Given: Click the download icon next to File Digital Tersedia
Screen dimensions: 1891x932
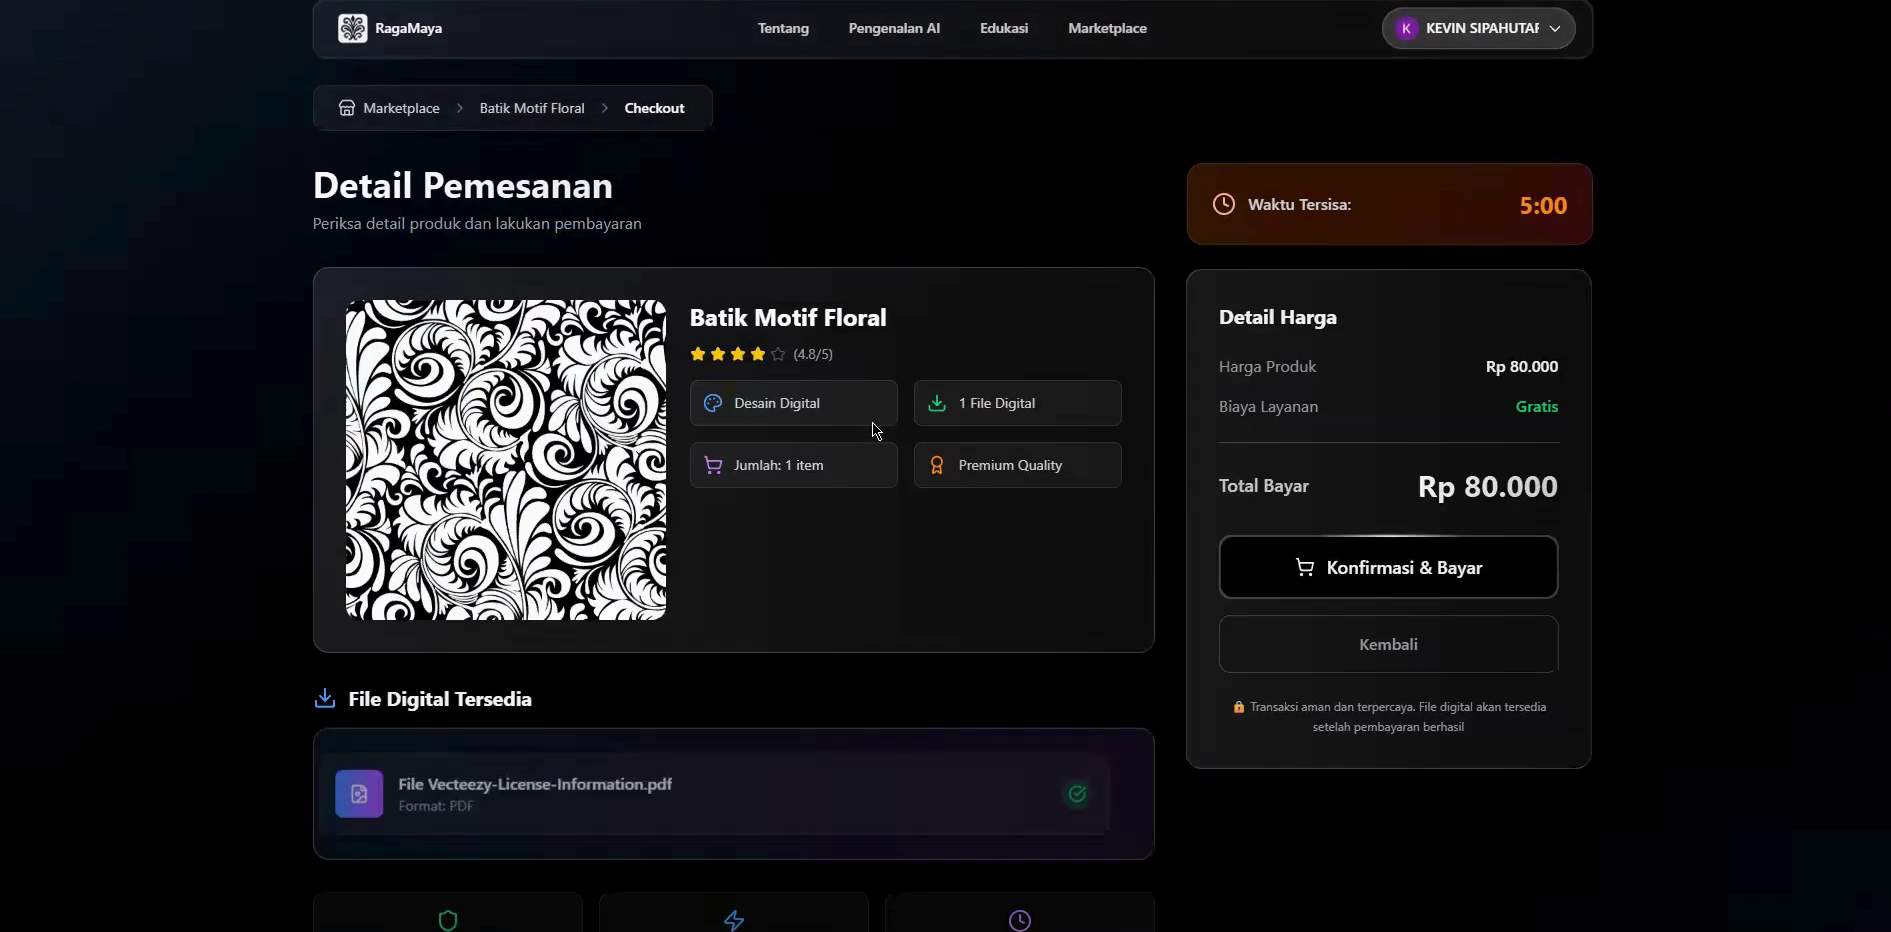Looking at the screenshot, I should (324, 698).
